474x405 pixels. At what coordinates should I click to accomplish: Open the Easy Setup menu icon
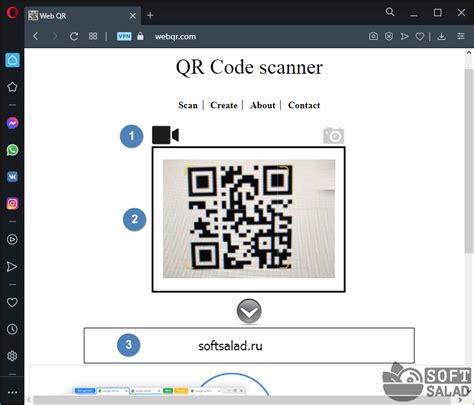click(x=461, y=36)
